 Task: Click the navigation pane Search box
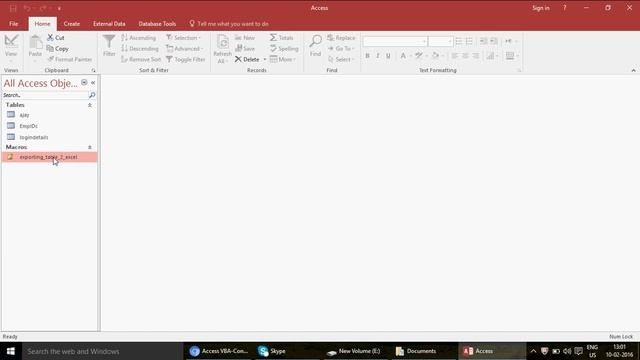click(45, 95)
